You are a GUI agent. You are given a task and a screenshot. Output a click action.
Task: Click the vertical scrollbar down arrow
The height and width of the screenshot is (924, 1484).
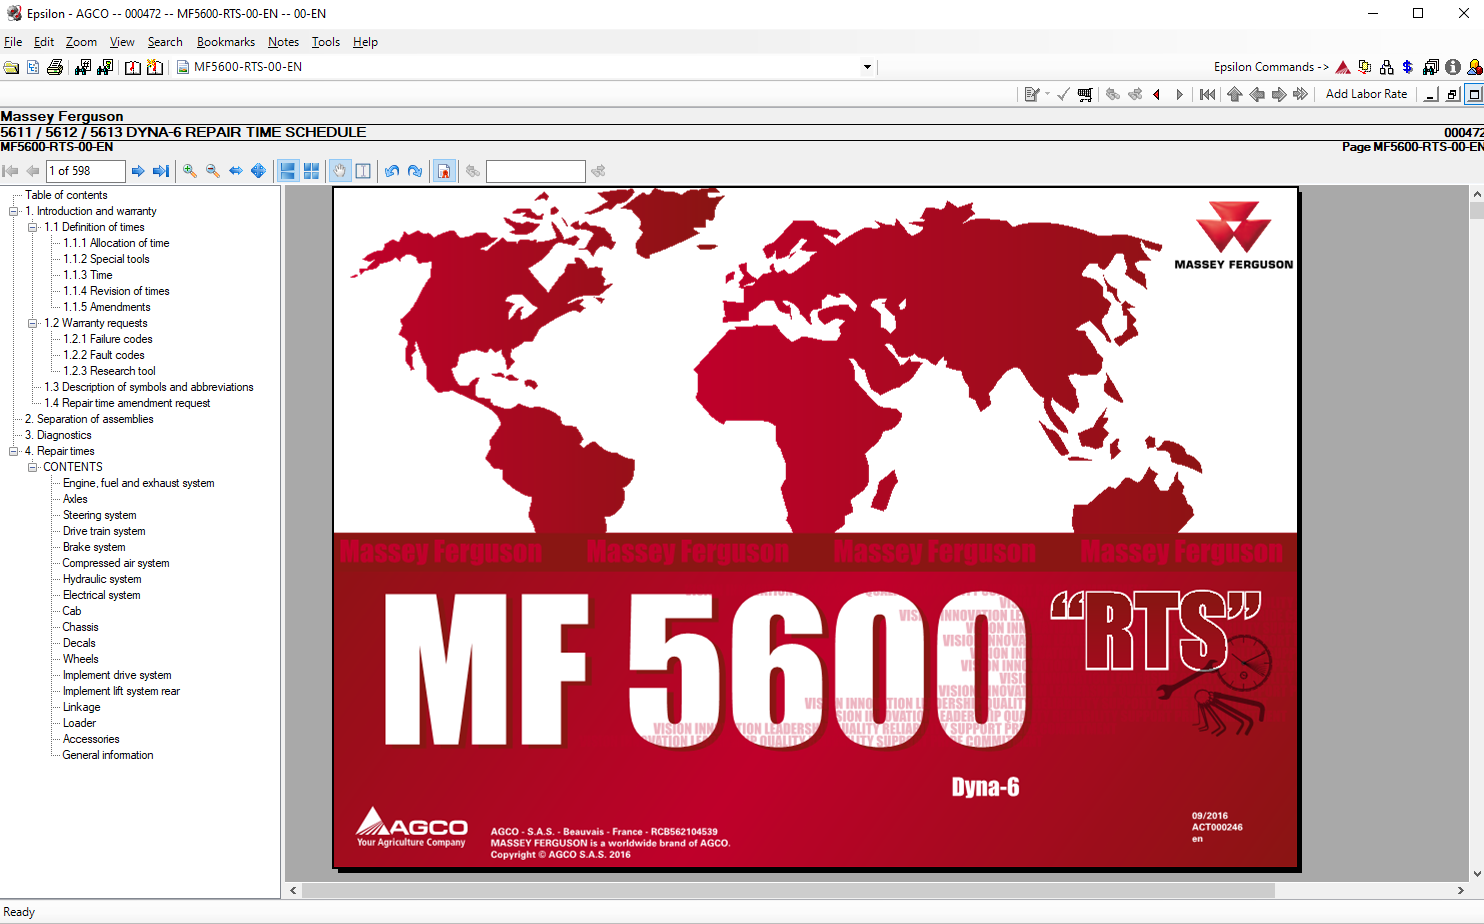[1476, 873]
